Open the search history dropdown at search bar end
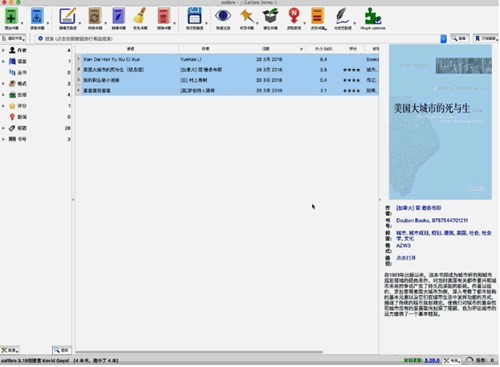 click(x=443, y=39)
